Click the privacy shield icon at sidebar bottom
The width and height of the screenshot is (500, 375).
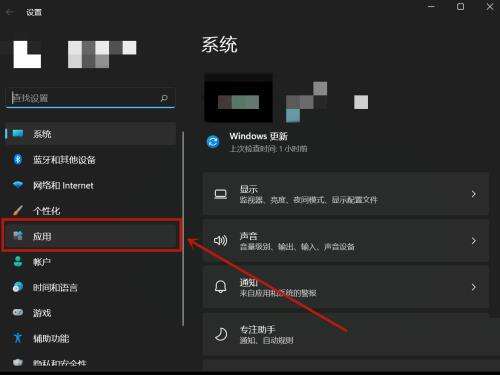(x=18, y=363)
